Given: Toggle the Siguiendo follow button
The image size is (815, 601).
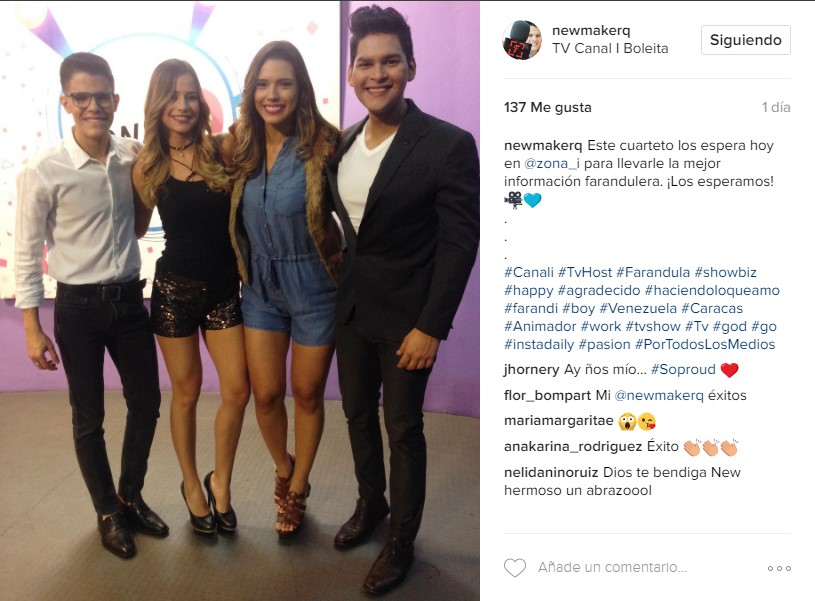Looking at the screenshot, I should [x=746, y=40].
